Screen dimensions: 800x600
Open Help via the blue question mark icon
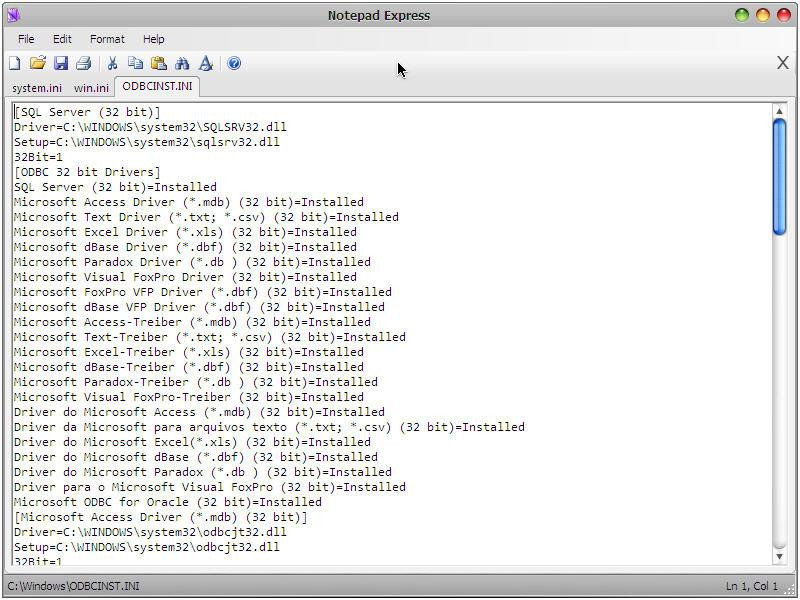click(x=234, y=63)
